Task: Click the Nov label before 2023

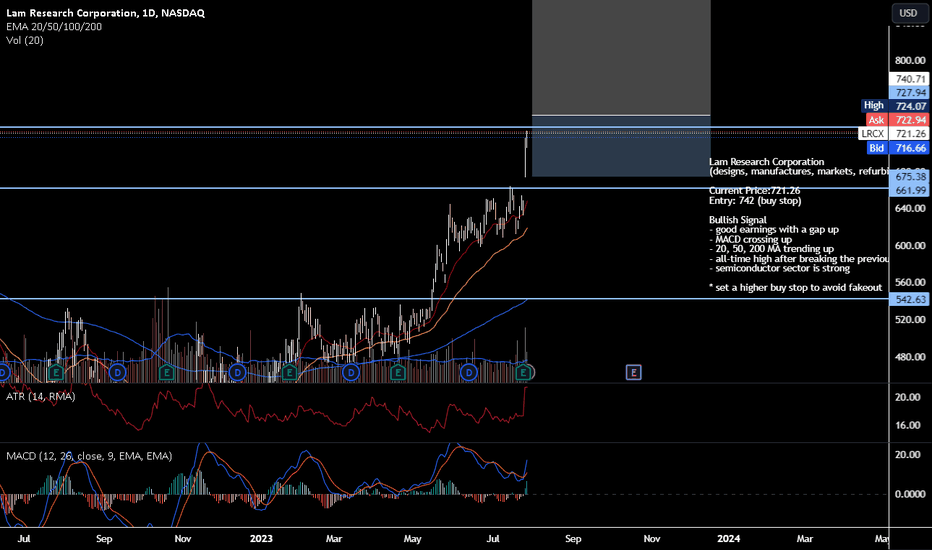Action: coord(182,539)
